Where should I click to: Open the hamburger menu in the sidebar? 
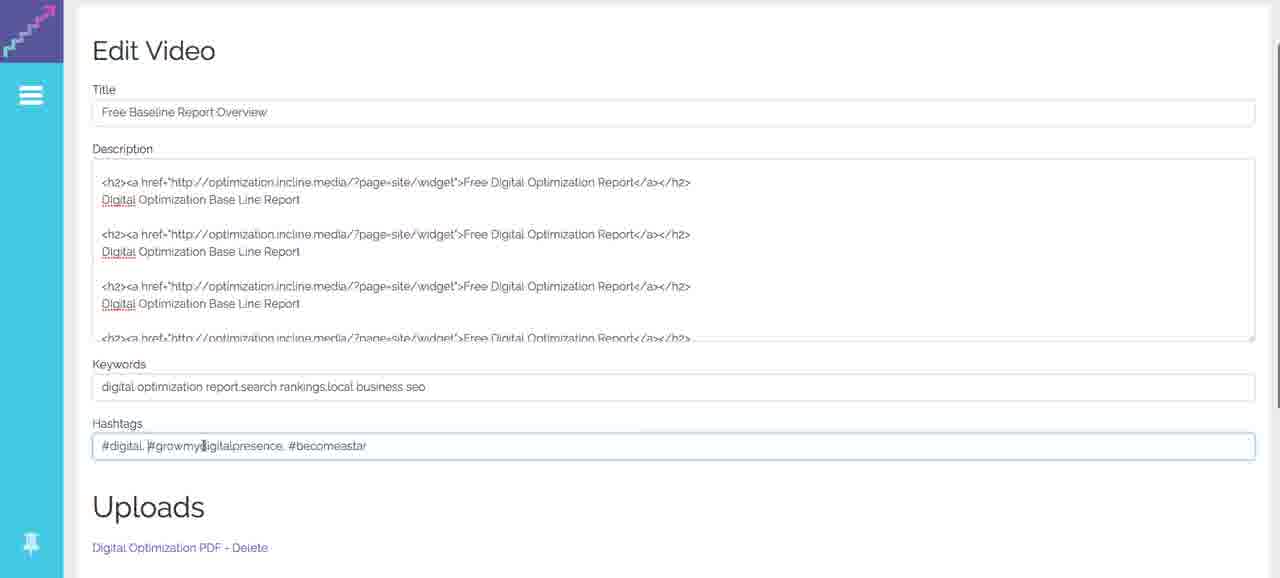point(31,95)
